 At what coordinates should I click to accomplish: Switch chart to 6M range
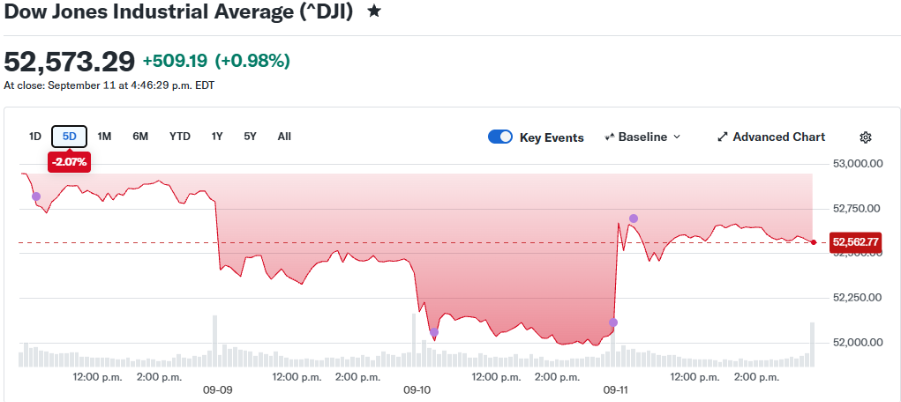140,137
